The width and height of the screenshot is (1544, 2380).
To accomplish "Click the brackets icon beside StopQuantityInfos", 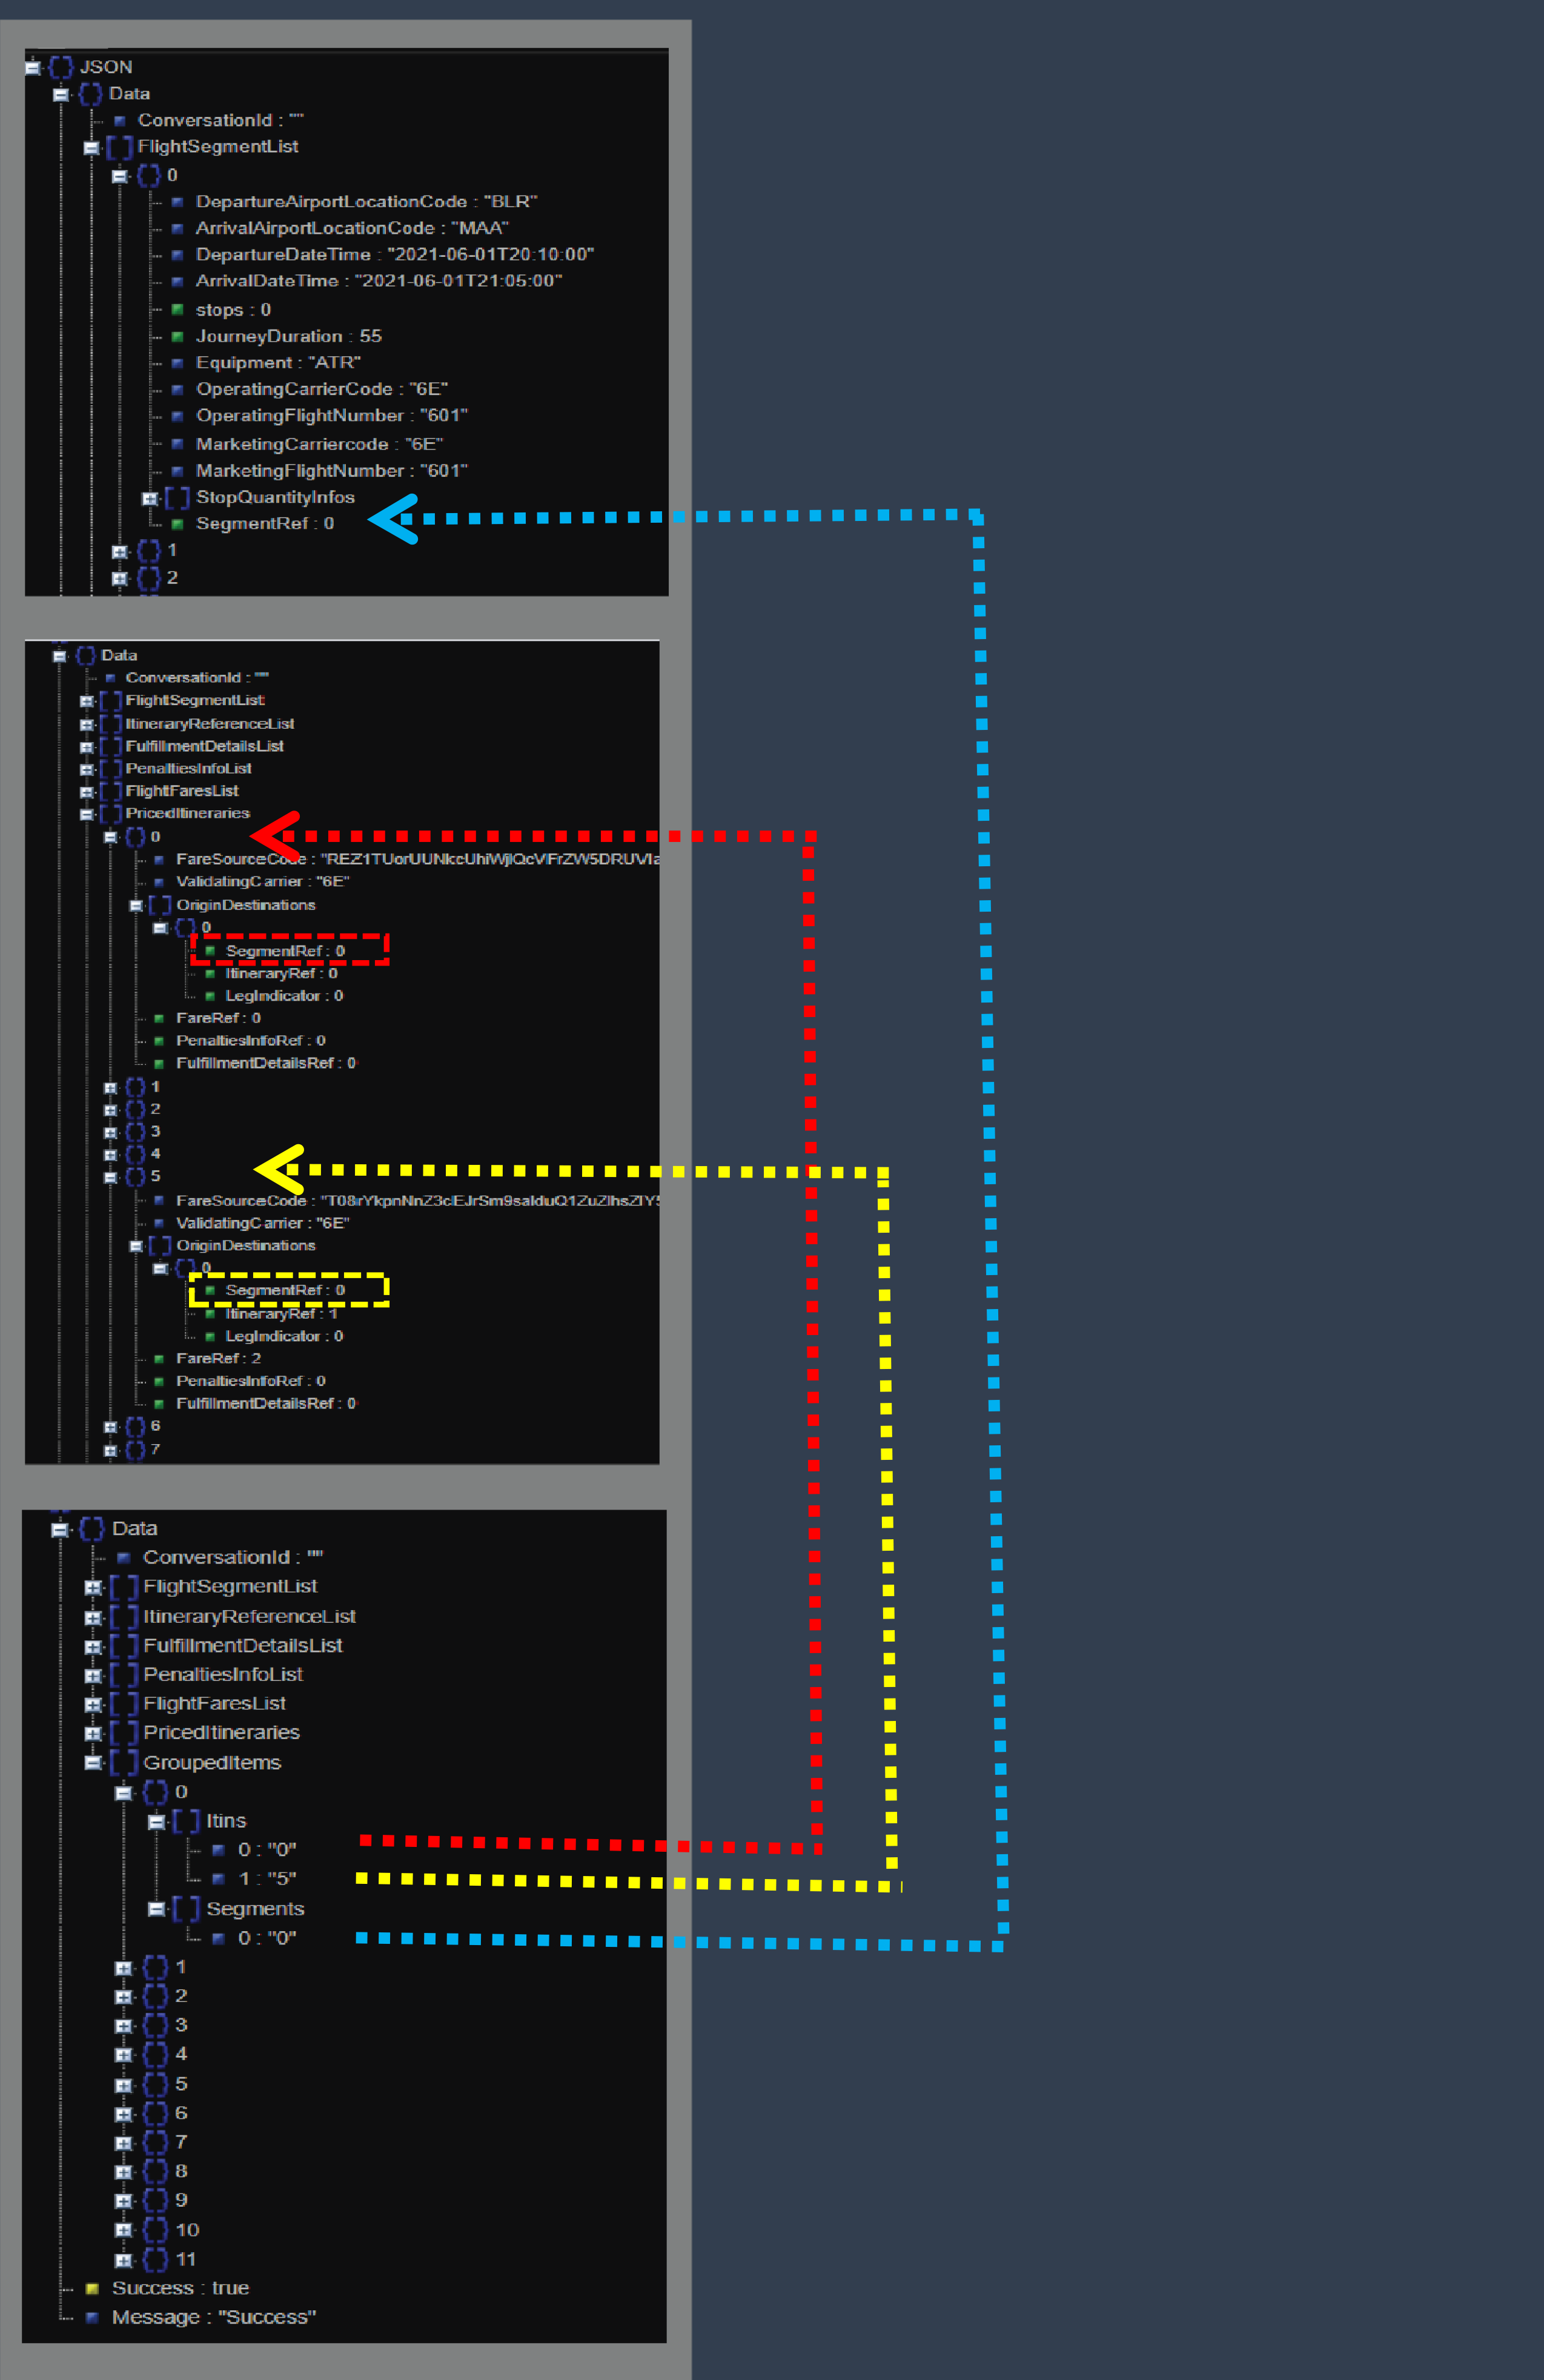I will 177,497.
